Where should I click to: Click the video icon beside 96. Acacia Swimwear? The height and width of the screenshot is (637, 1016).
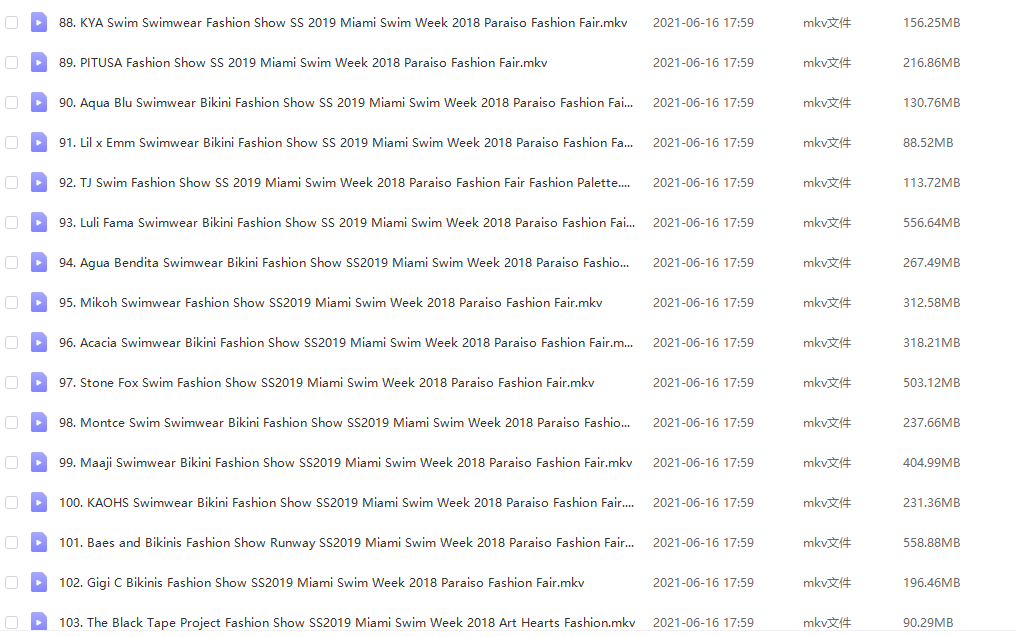point(39,342)
